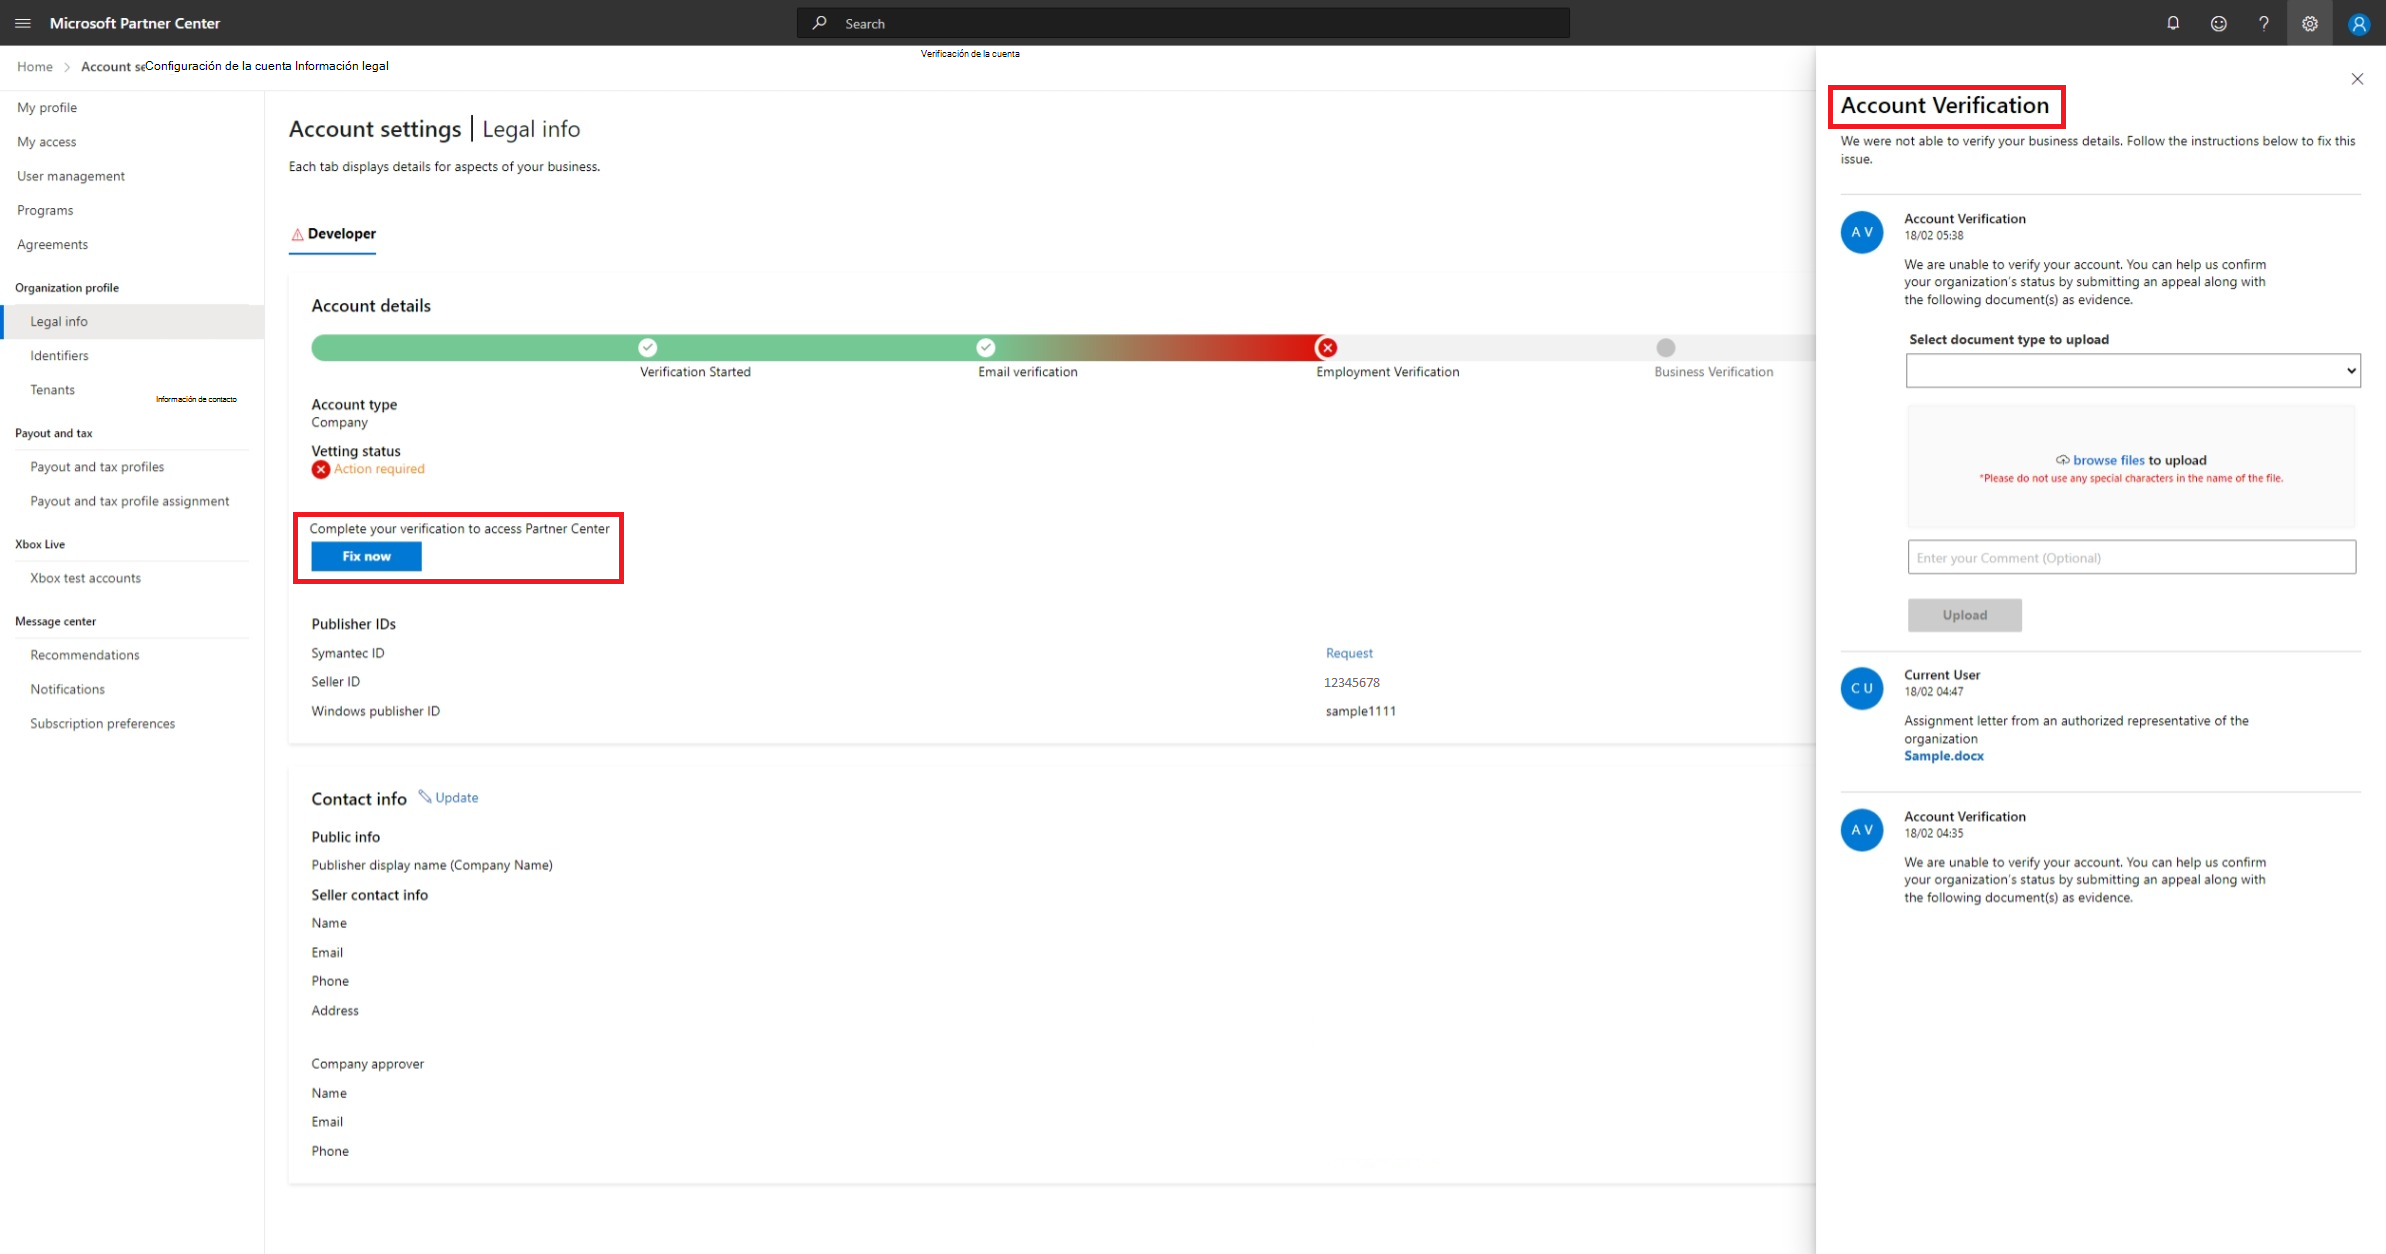Click the cloud upload icon
Viewport: 2386px width, 1254px height.
click(x=2062, y=460)
